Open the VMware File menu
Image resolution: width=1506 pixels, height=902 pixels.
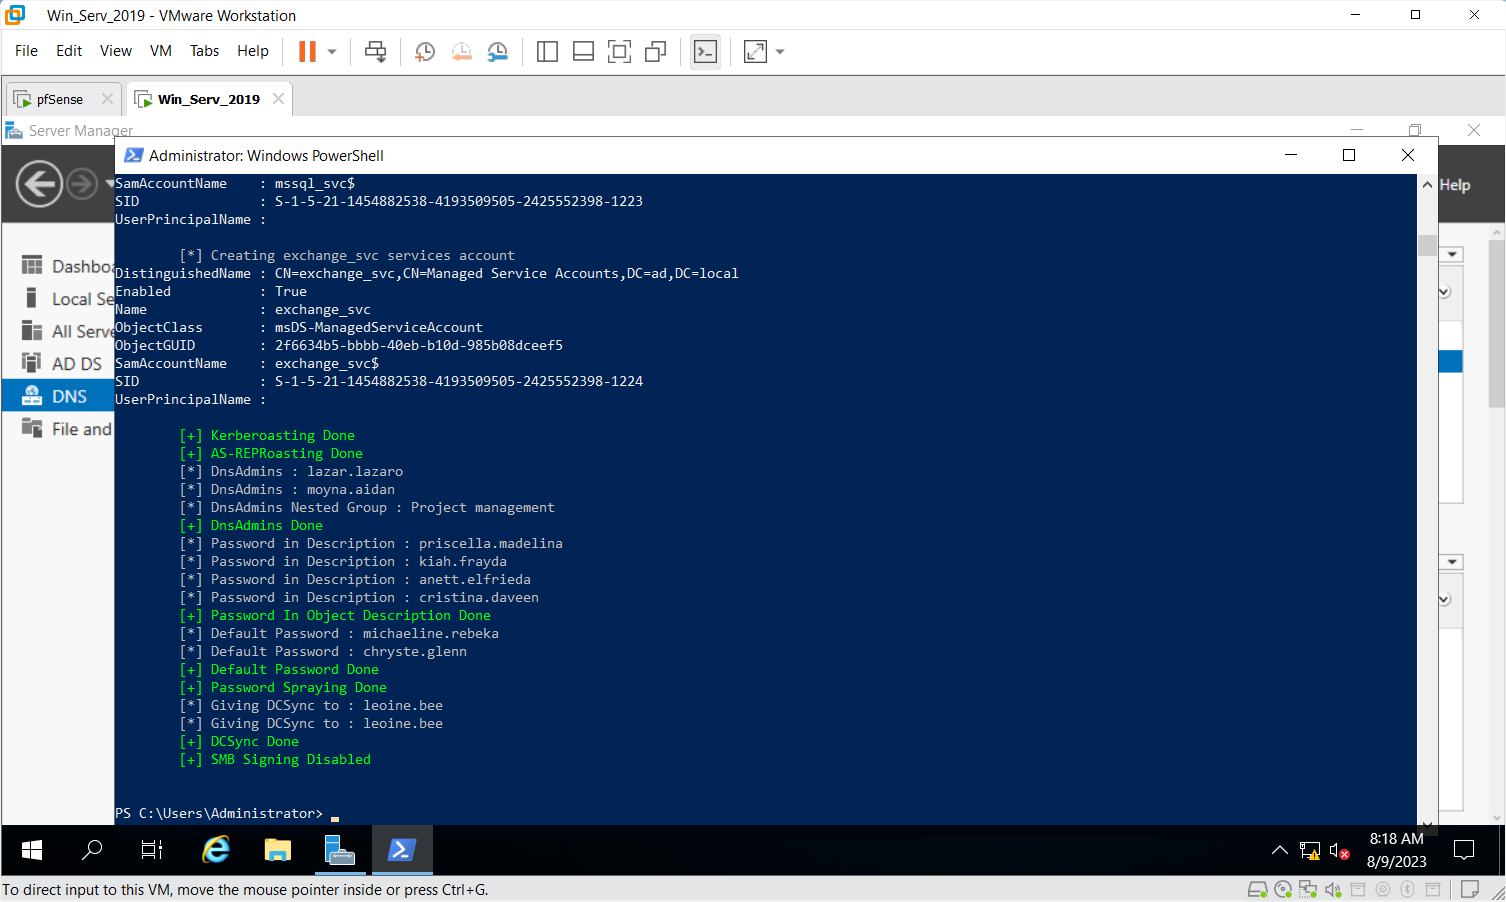[27, 51]
